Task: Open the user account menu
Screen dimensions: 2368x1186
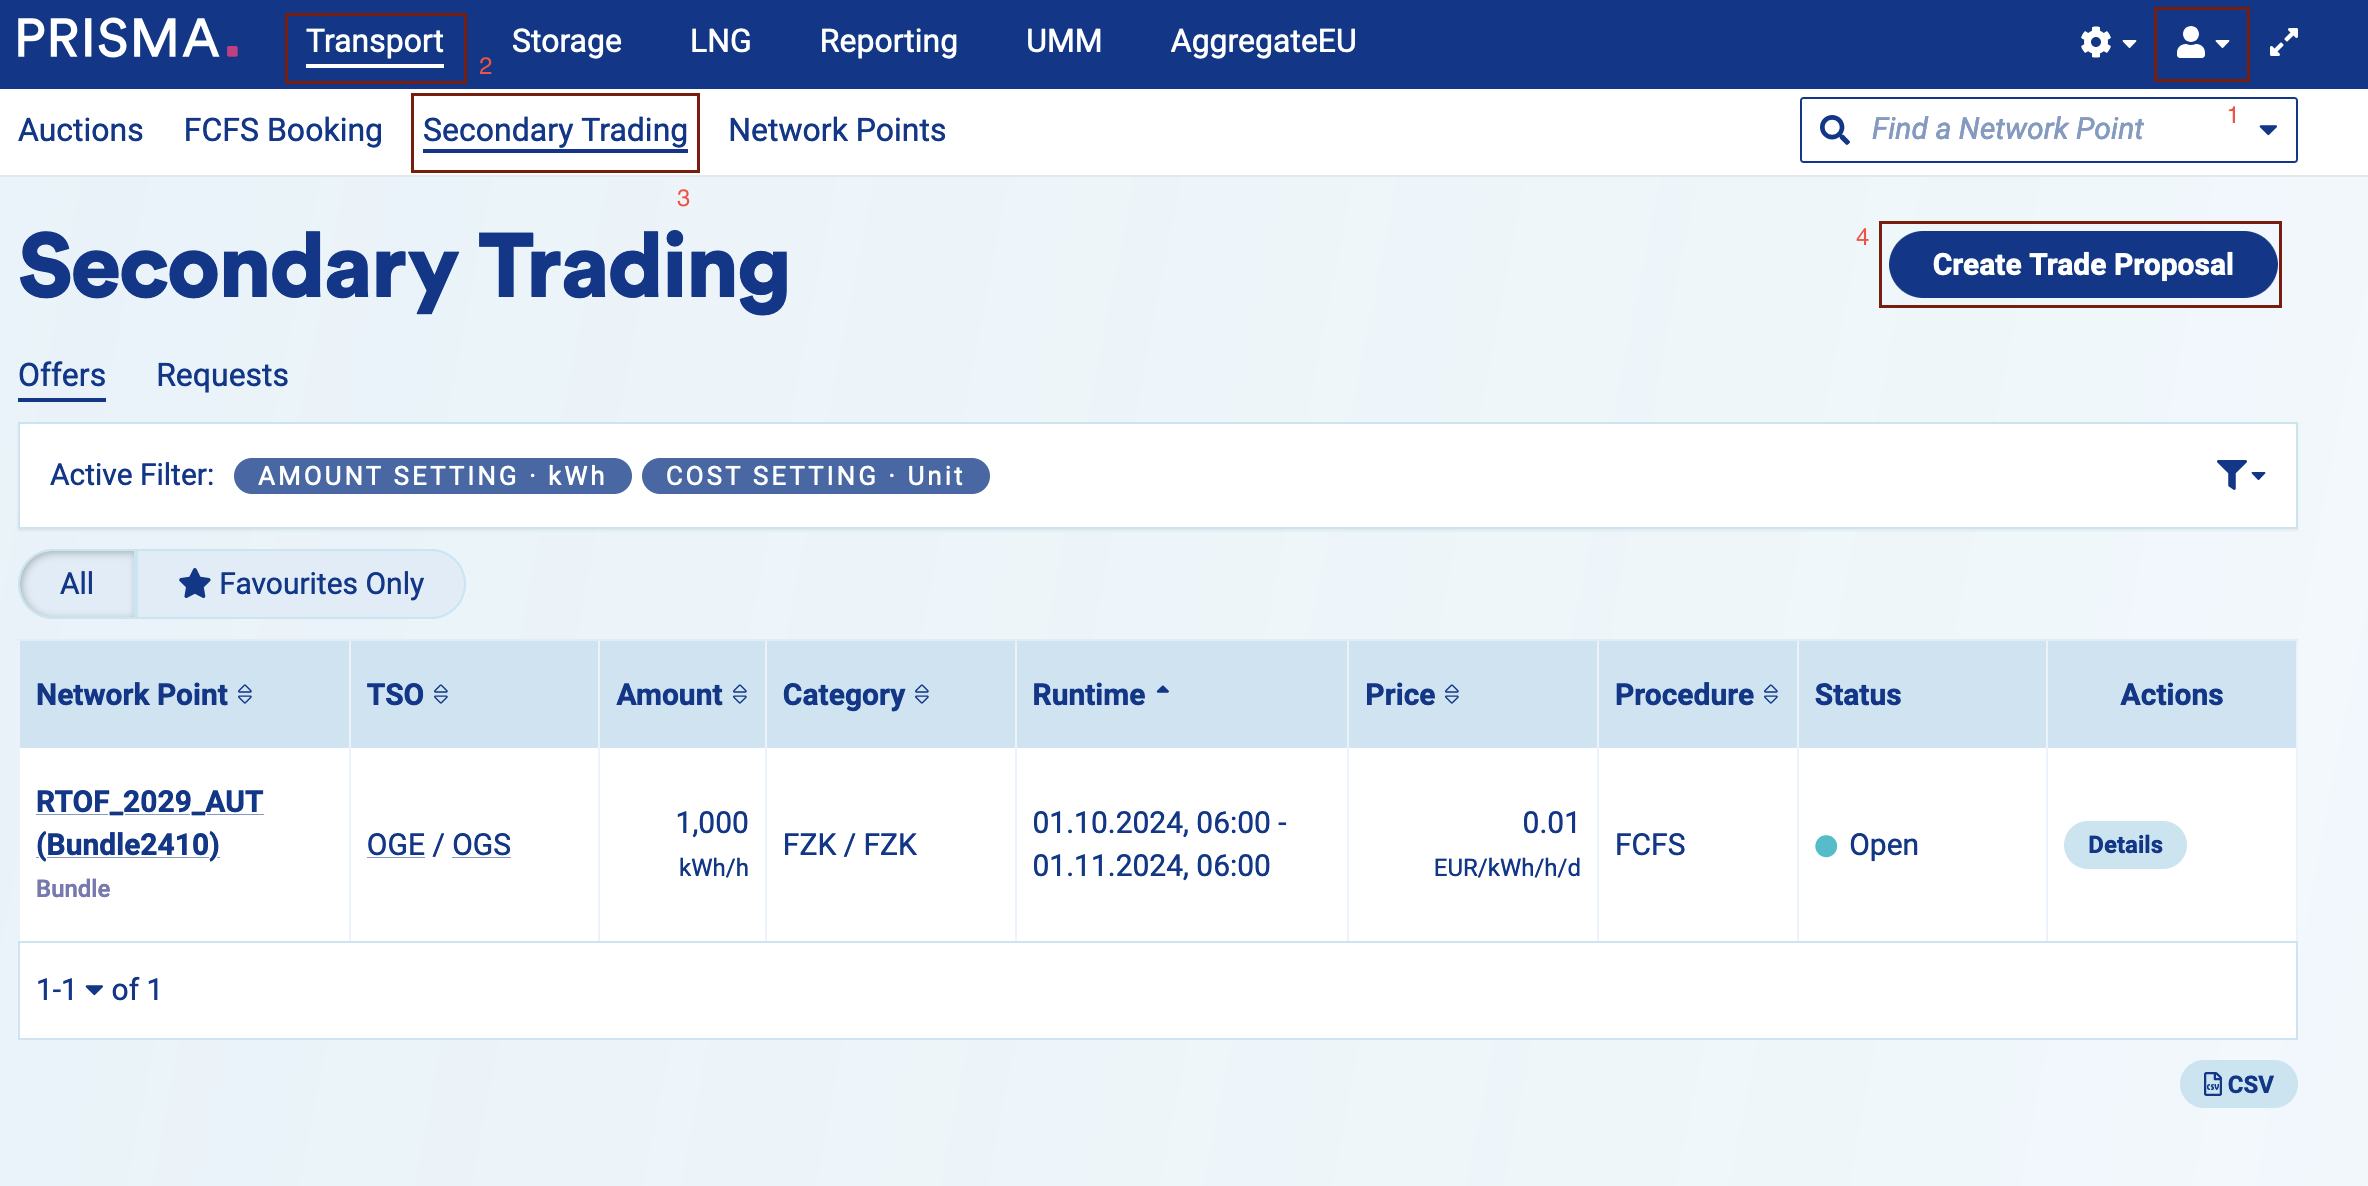Action: click(x=2201, y=43)
